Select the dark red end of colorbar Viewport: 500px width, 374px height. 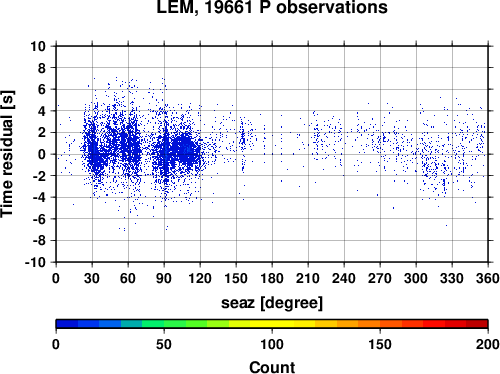pyautogui.click(x=477, y=324)
